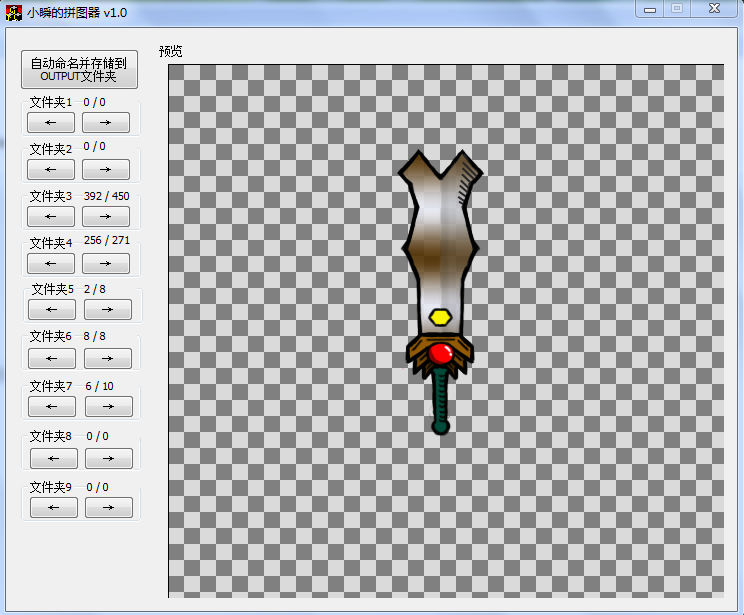Click the 392 / 450 counter text

(x=107, y=196)
